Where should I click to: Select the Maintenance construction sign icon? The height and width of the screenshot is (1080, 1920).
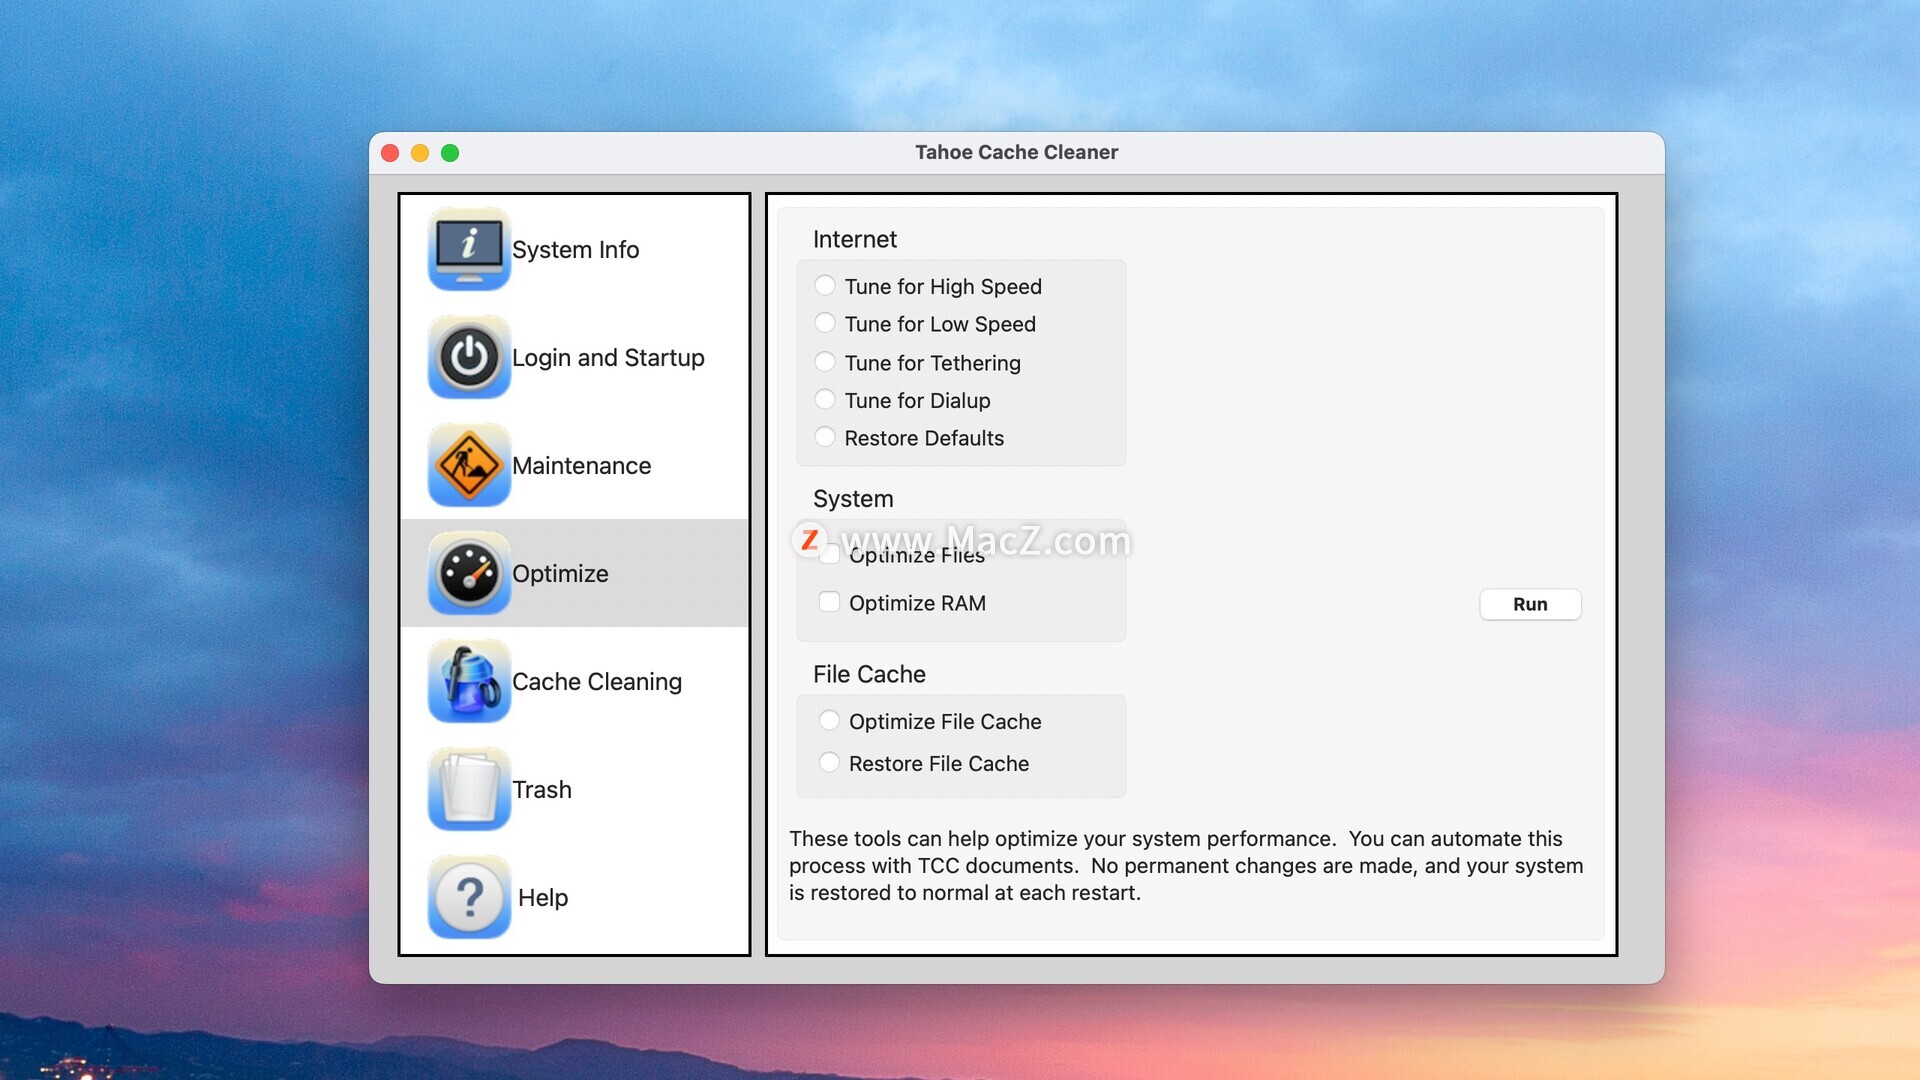[x=469, y=465]
